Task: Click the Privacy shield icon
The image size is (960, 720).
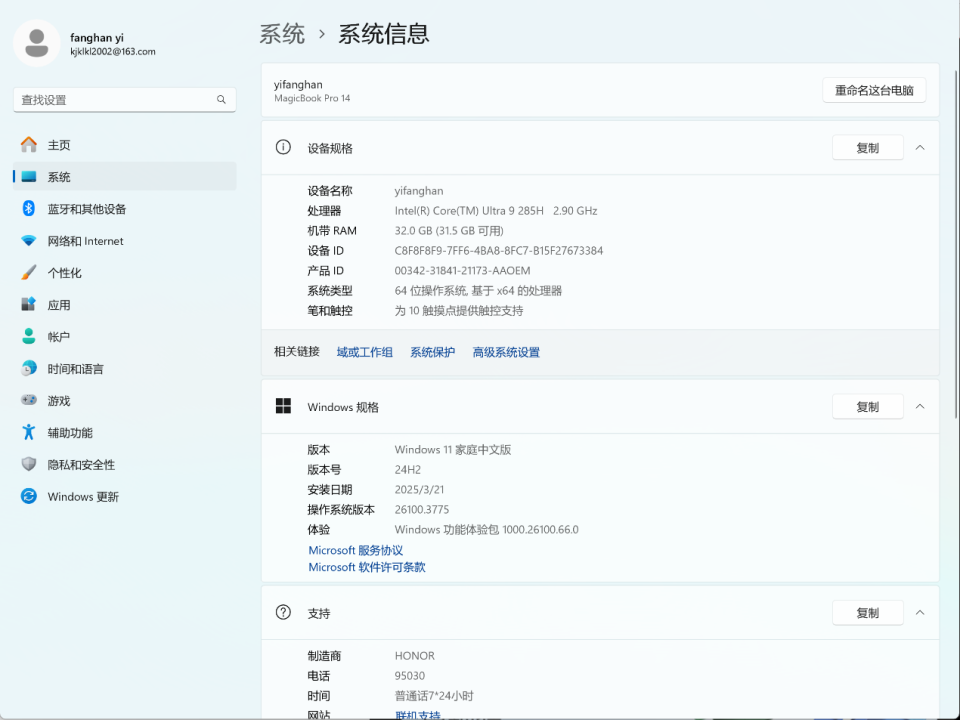Action: (29, 464)
